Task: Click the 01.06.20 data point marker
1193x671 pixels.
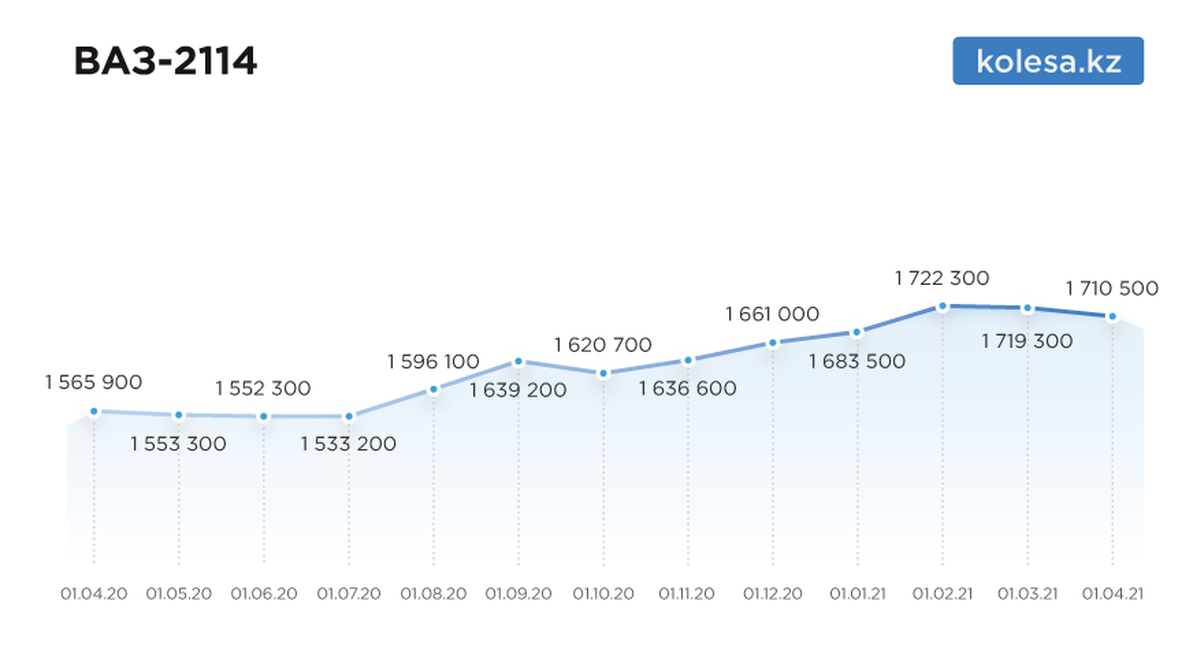Action: (x=264, y=416)
